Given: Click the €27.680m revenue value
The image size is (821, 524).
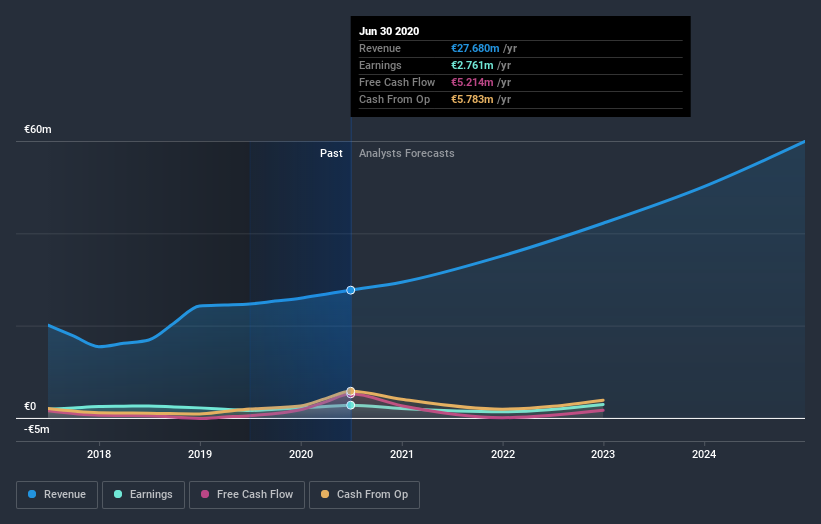Looking at the screenshot, I should click(x=475, y=48).
